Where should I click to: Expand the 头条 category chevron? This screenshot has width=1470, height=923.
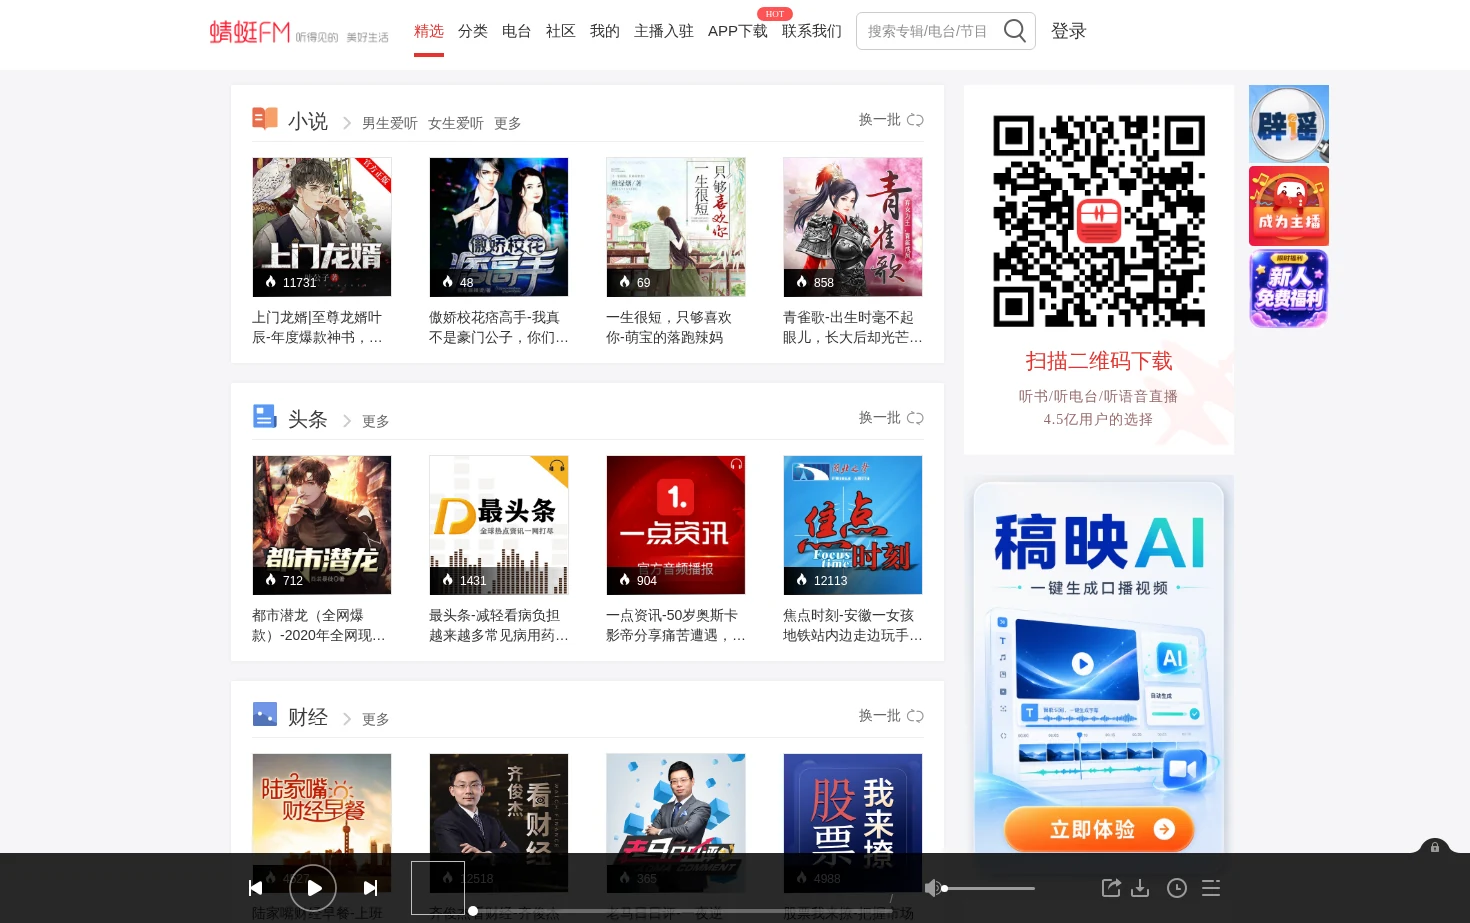tap(347, 421)
